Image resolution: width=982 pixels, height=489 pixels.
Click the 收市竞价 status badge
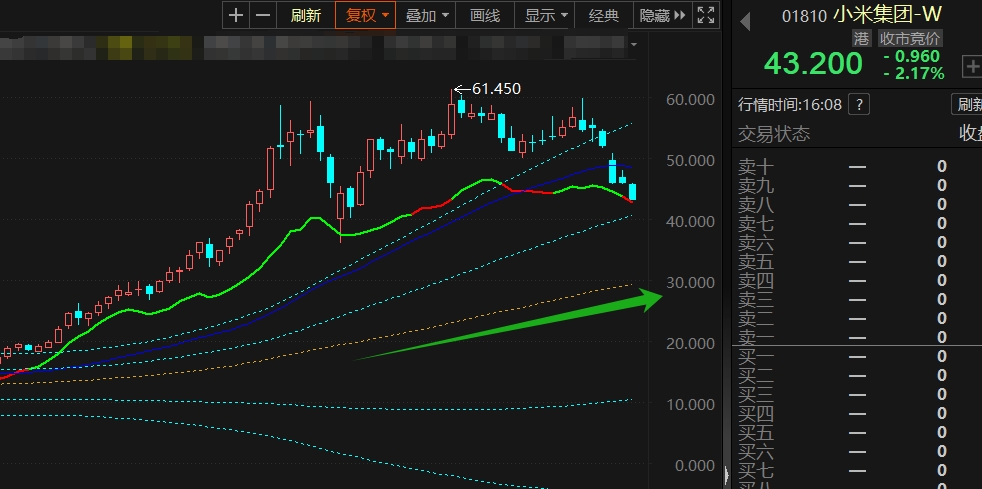tap(910, 39)
